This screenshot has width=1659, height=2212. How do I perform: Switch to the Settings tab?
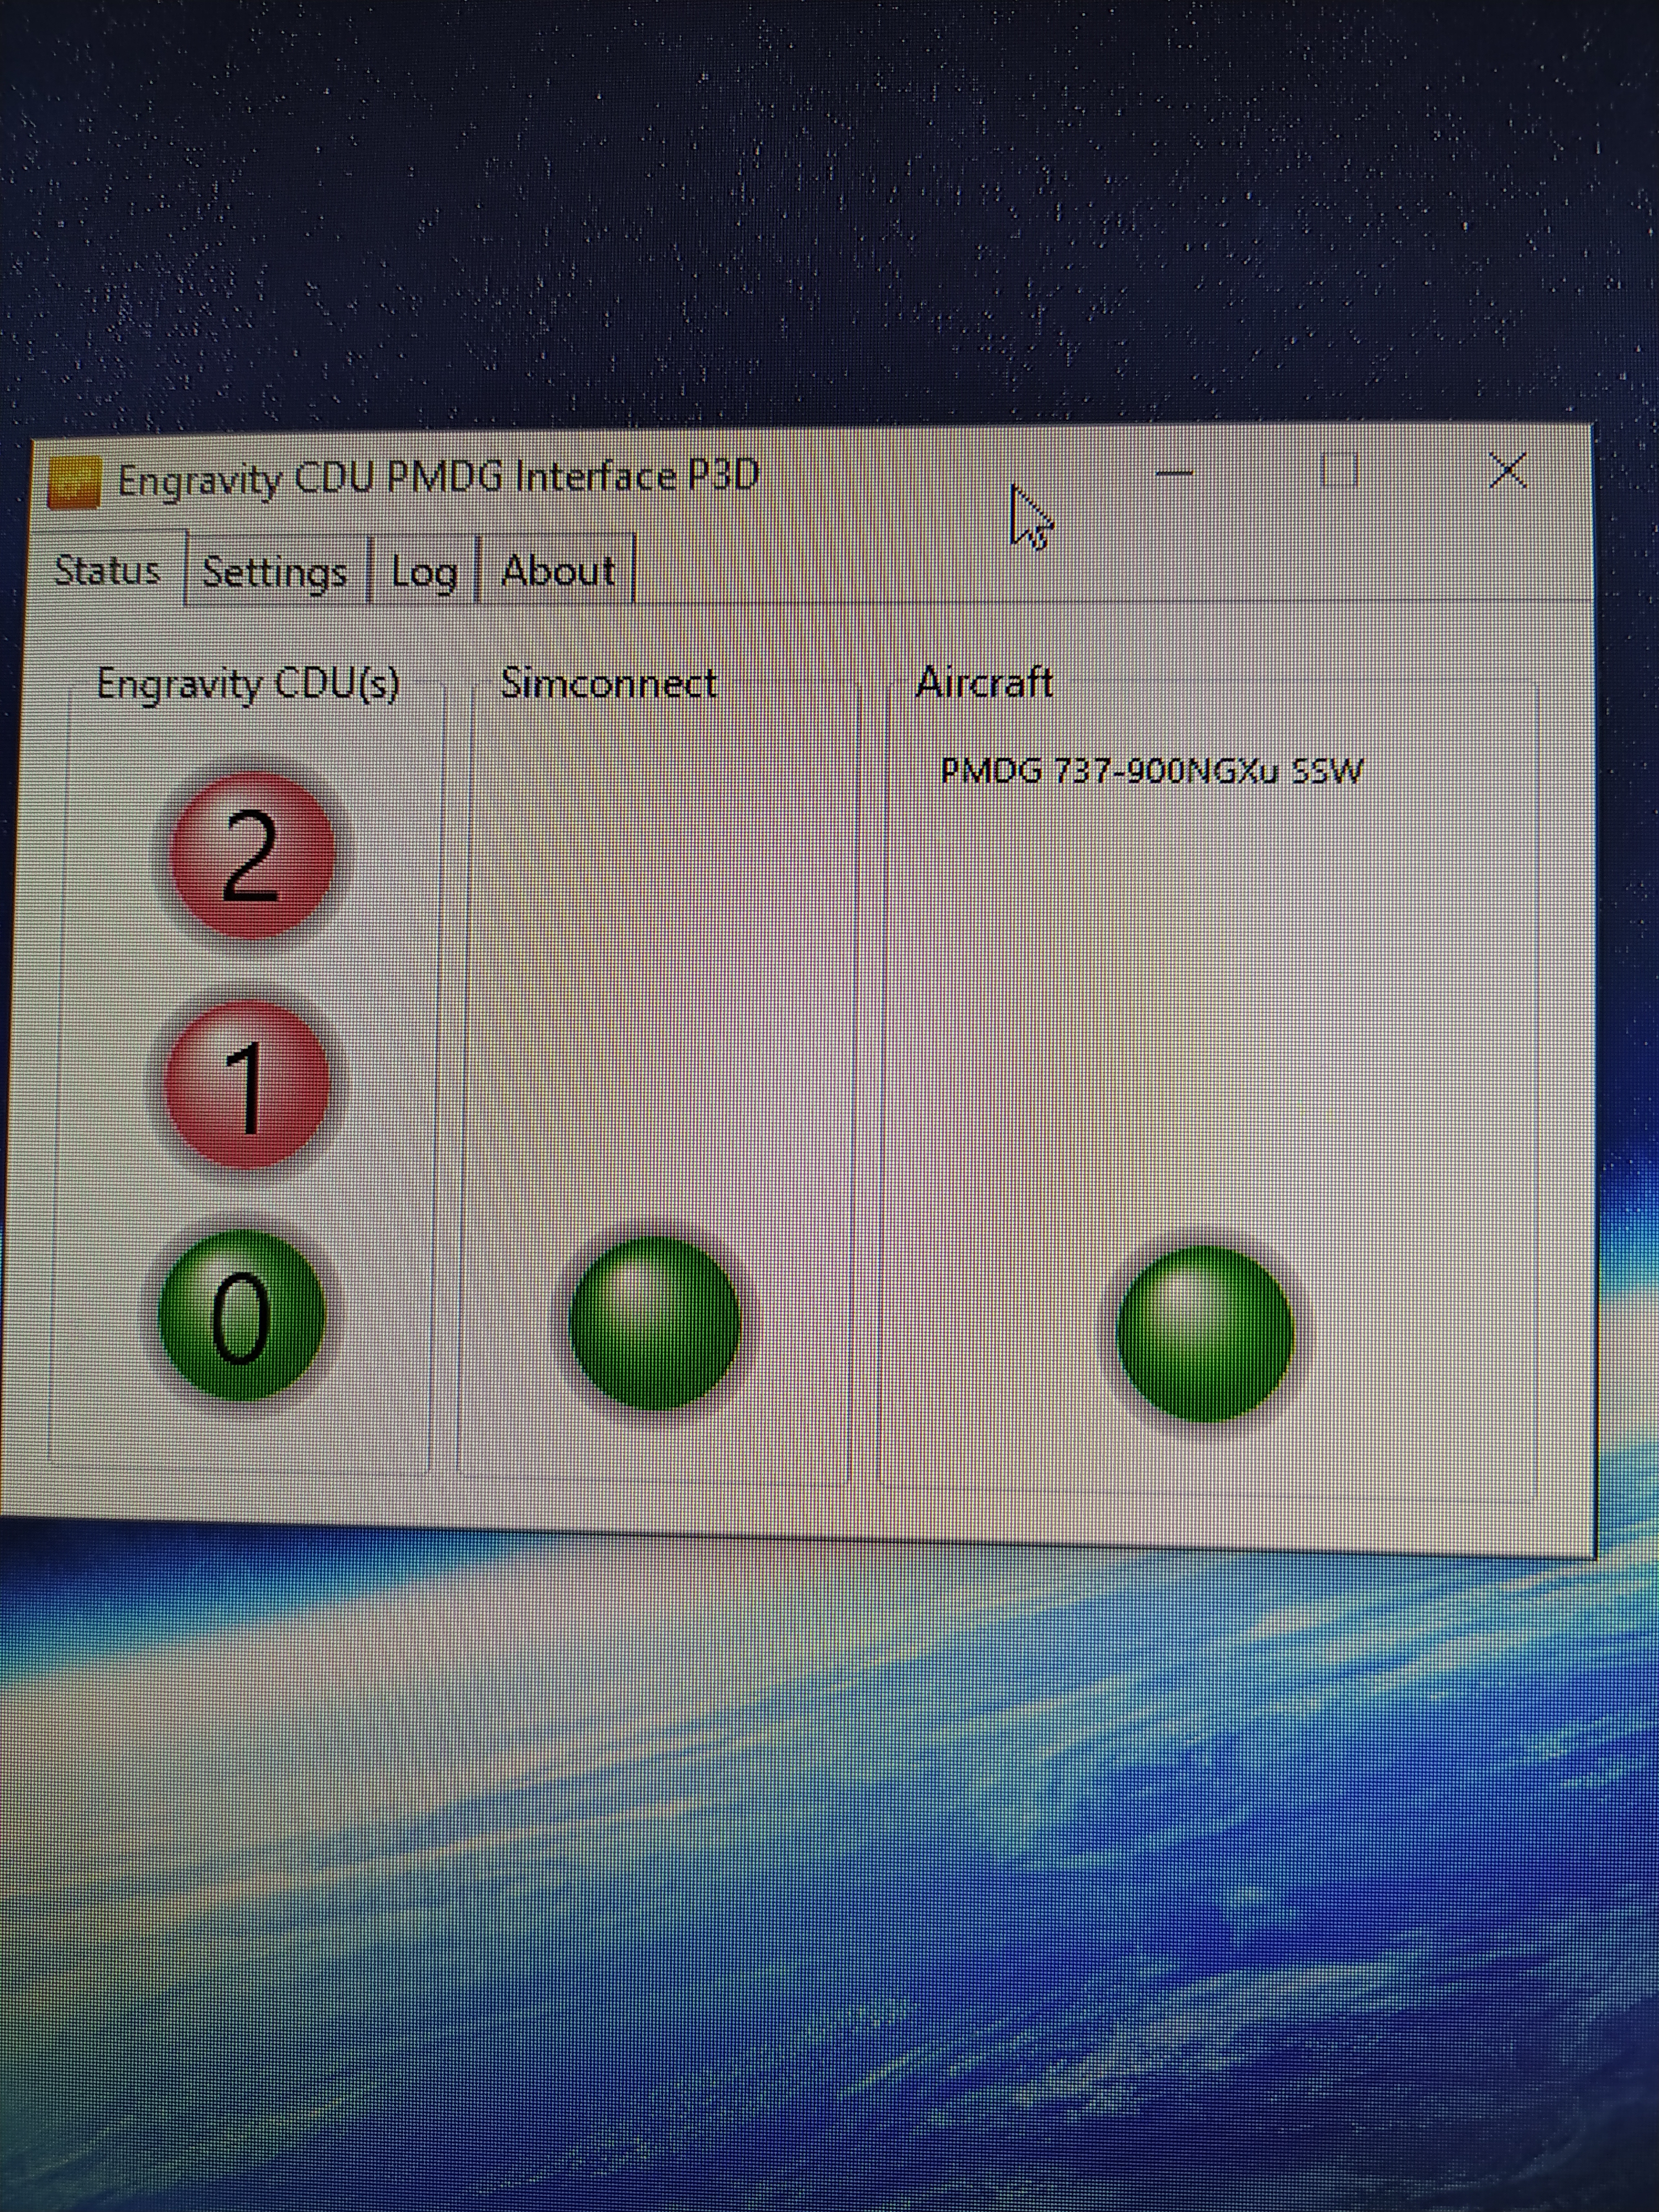tap(275, 572)
